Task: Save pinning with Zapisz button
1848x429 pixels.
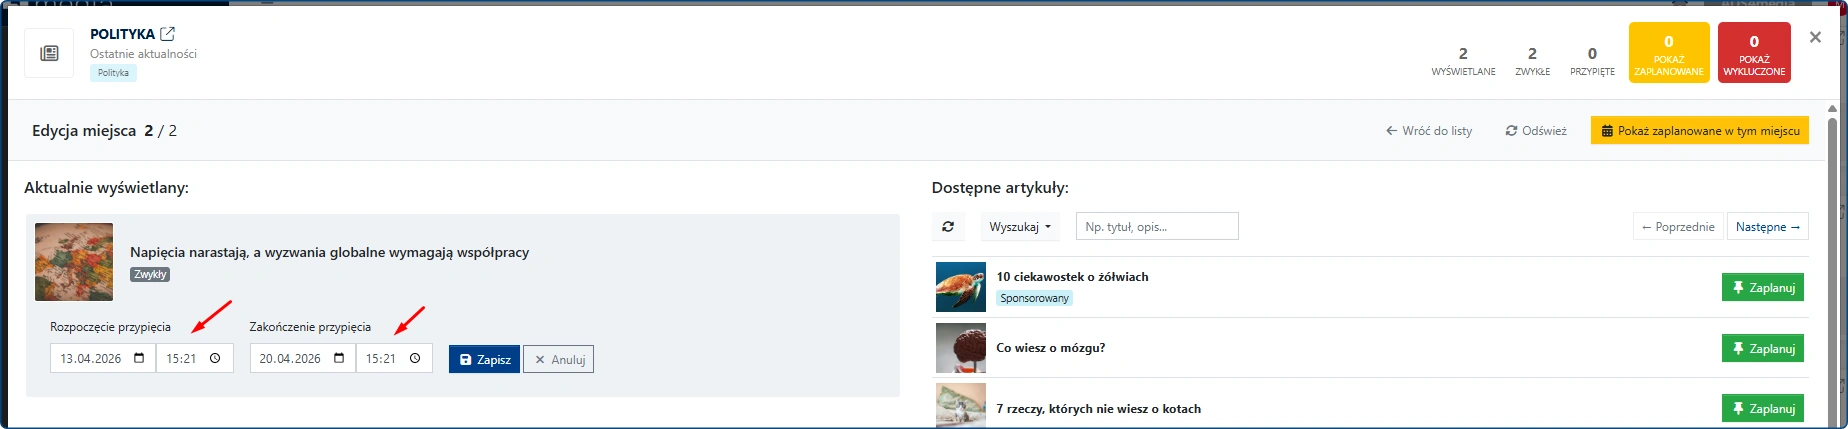Action: pyautogui.click(x=484, y=359)
